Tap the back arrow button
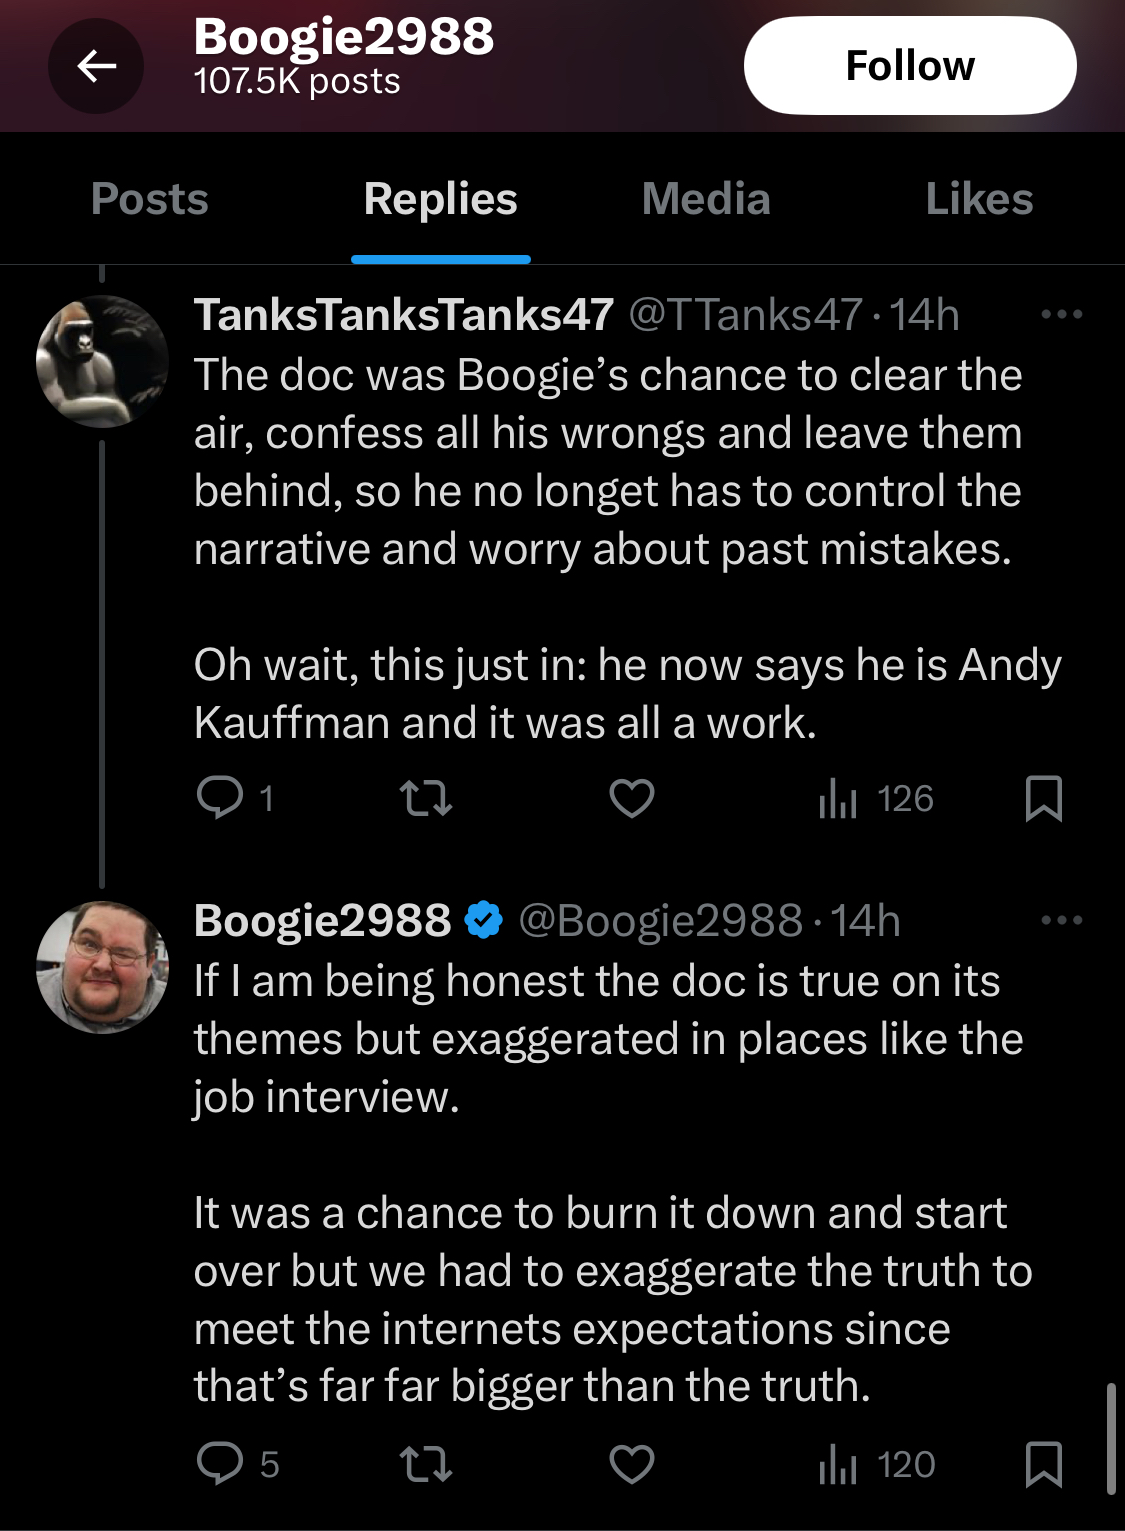The image size is (1125, 1531). (96, 66)
